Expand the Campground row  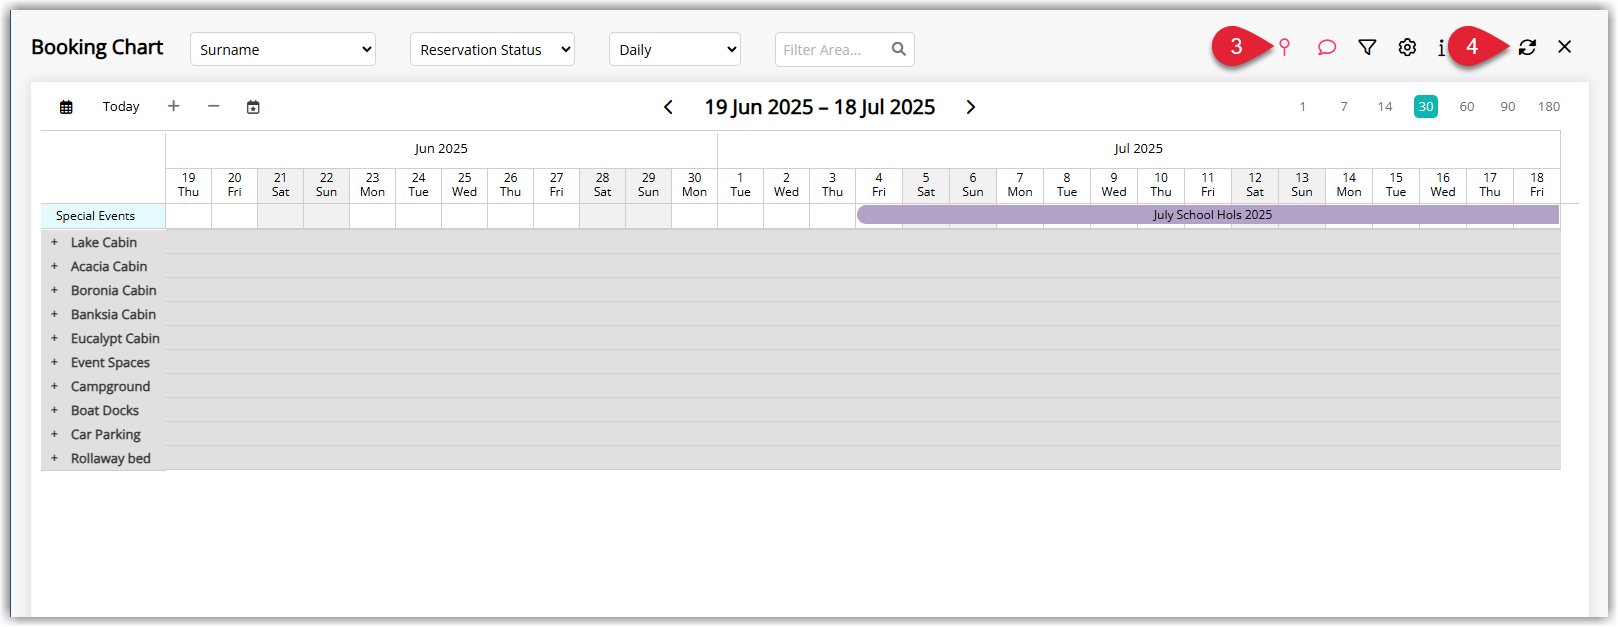coord(55,386)
